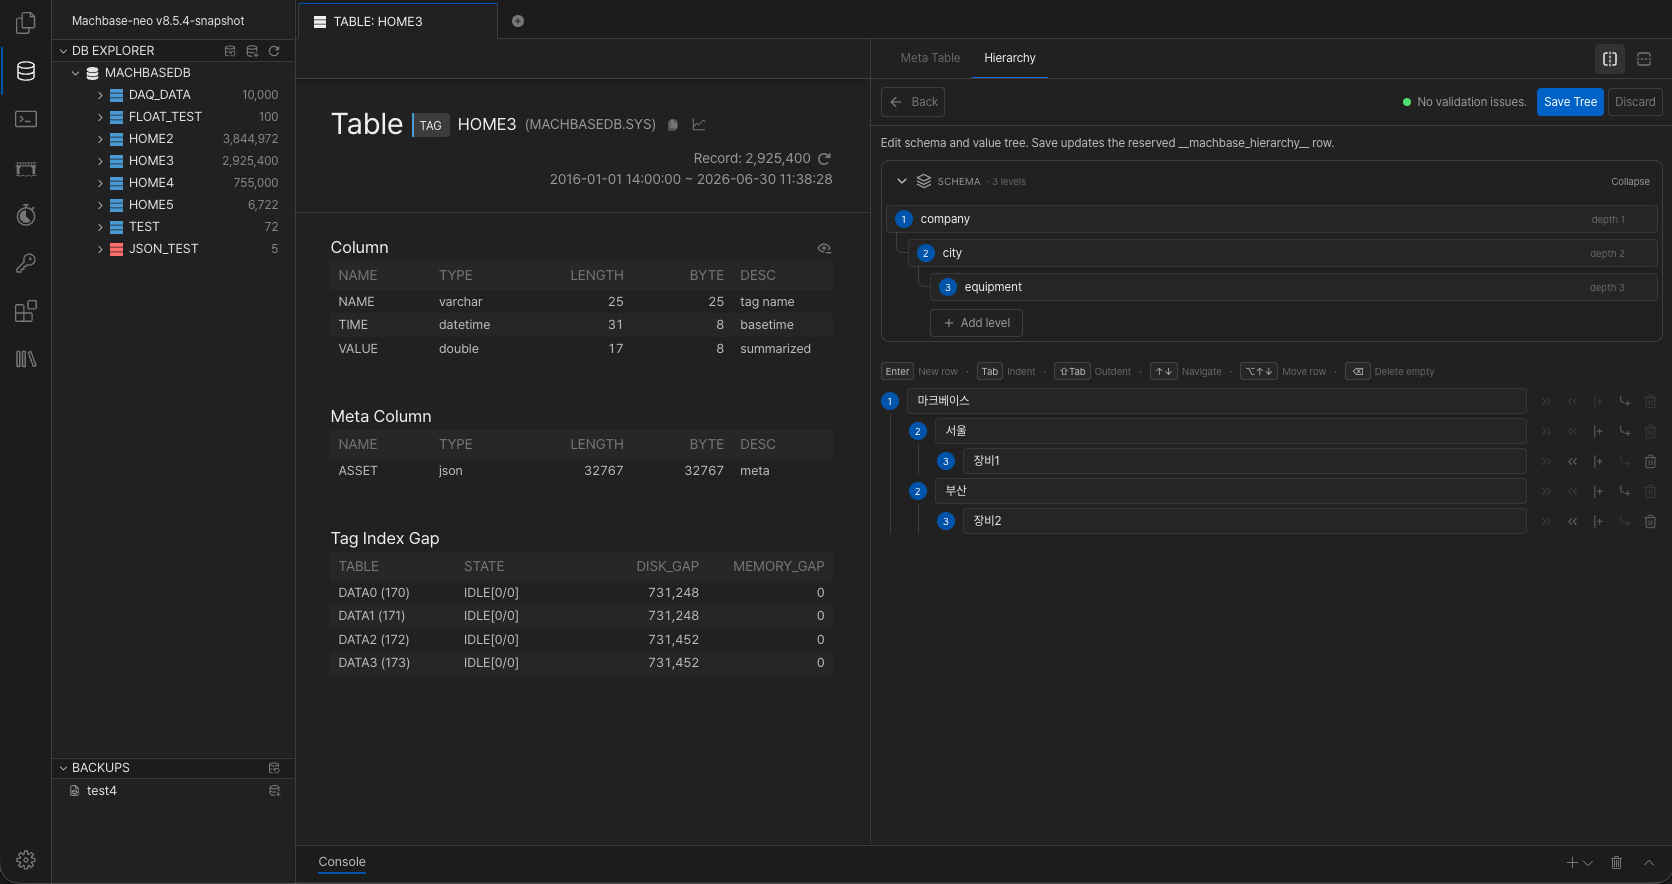The height and width of the screenshot is (884, 1672).
Task: Open the chart icon next to HOME3 title
Action: (x=699, y=124)
